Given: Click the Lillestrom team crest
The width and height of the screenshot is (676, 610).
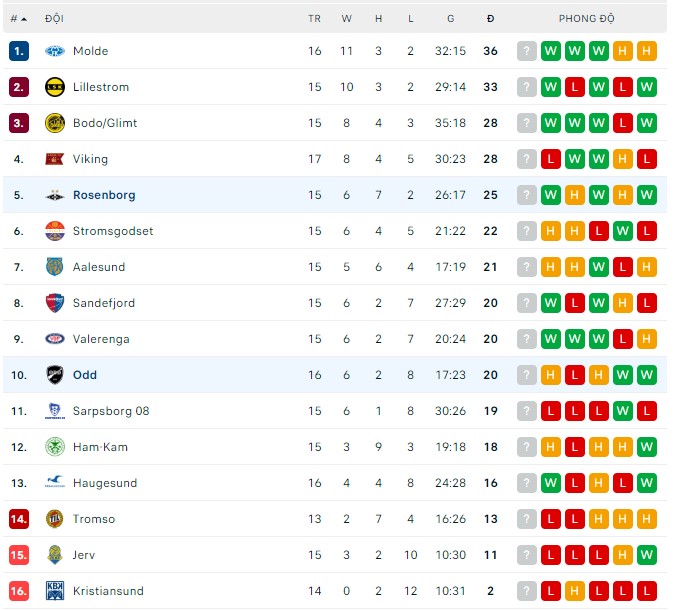Looking at the screenshot, I should tap(55, 87).
